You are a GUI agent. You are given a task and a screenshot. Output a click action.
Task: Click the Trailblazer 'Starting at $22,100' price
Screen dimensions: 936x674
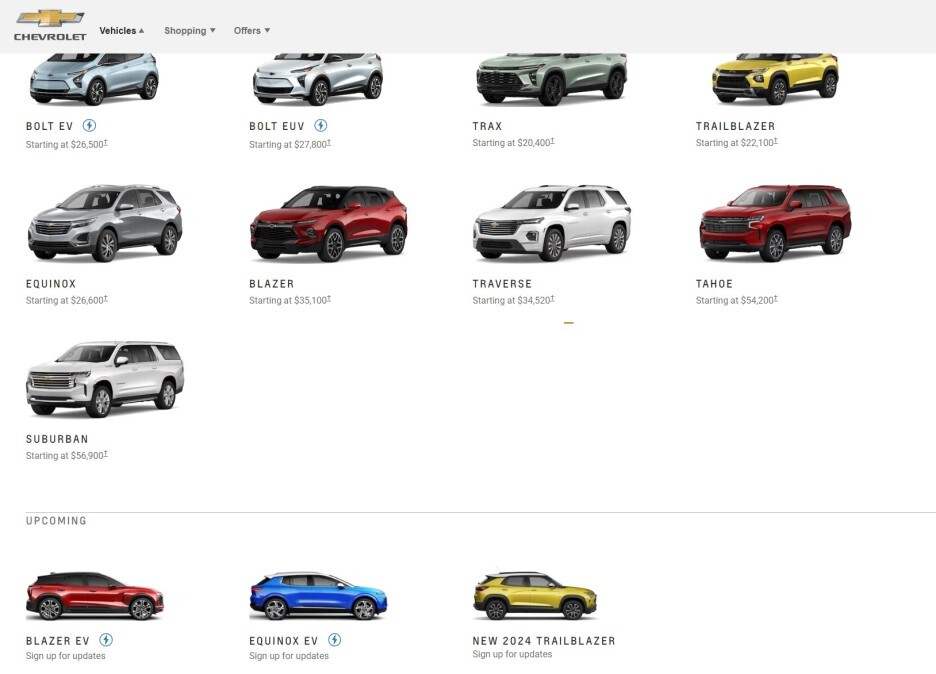(x=737, y=143)
